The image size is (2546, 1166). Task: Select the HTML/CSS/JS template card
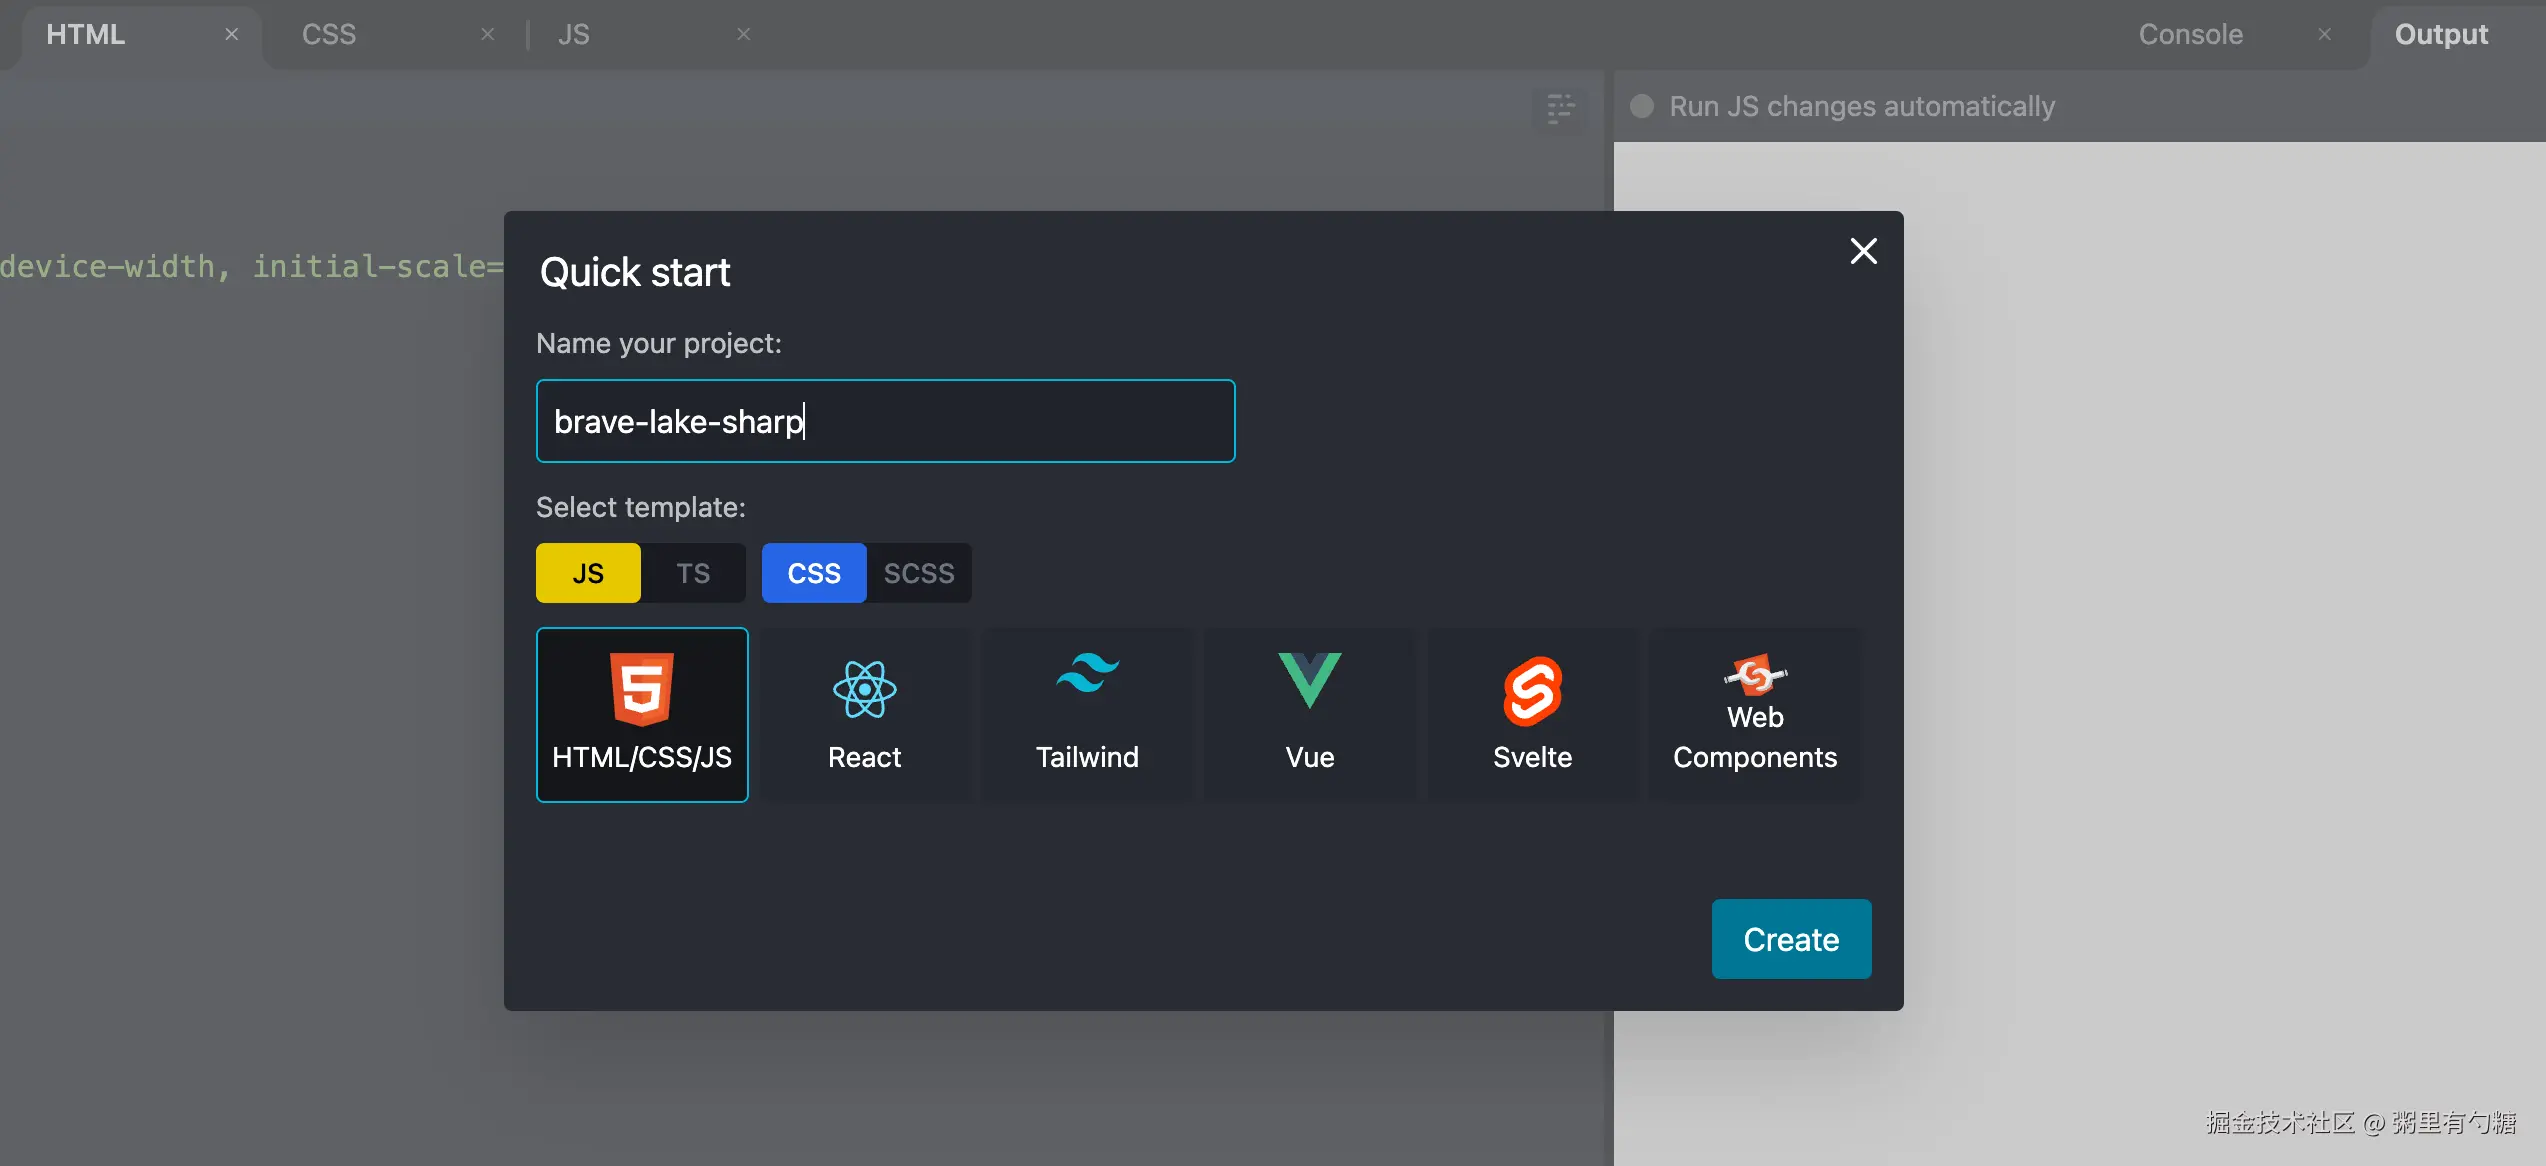pos(642,714)
